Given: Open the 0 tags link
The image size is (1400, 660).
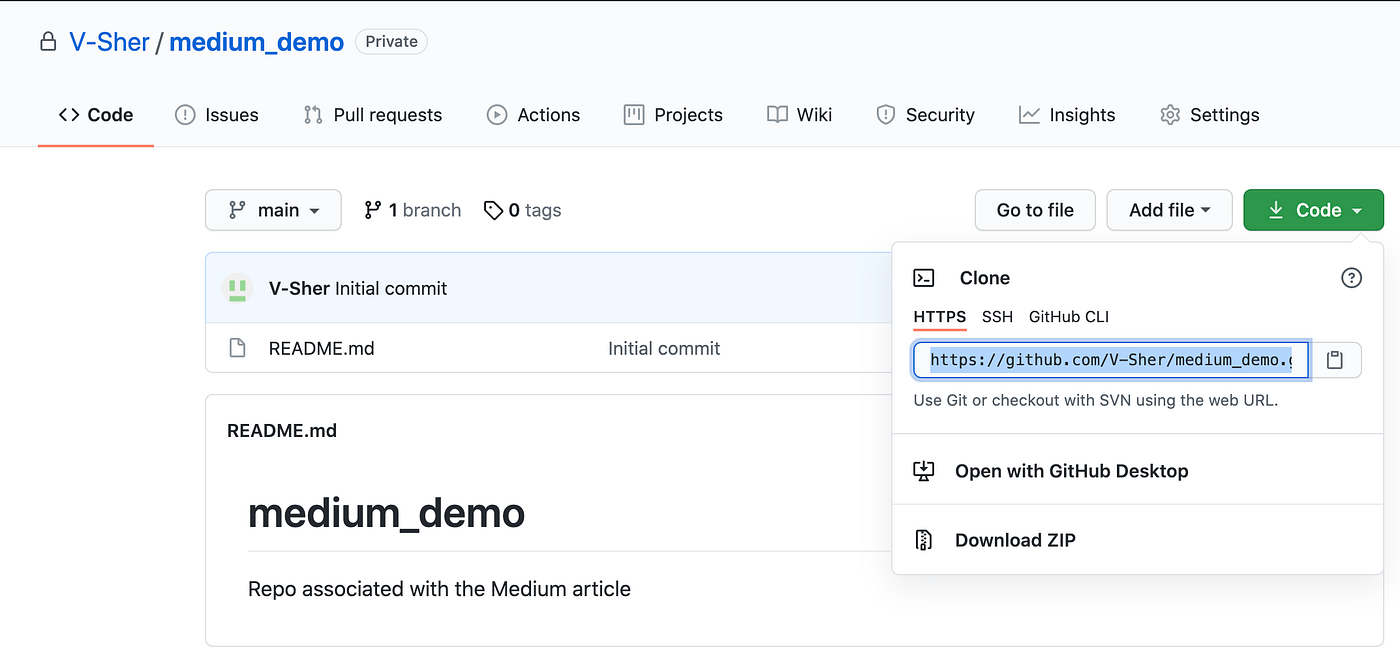Looking at the screenshot, I should 522,210.
